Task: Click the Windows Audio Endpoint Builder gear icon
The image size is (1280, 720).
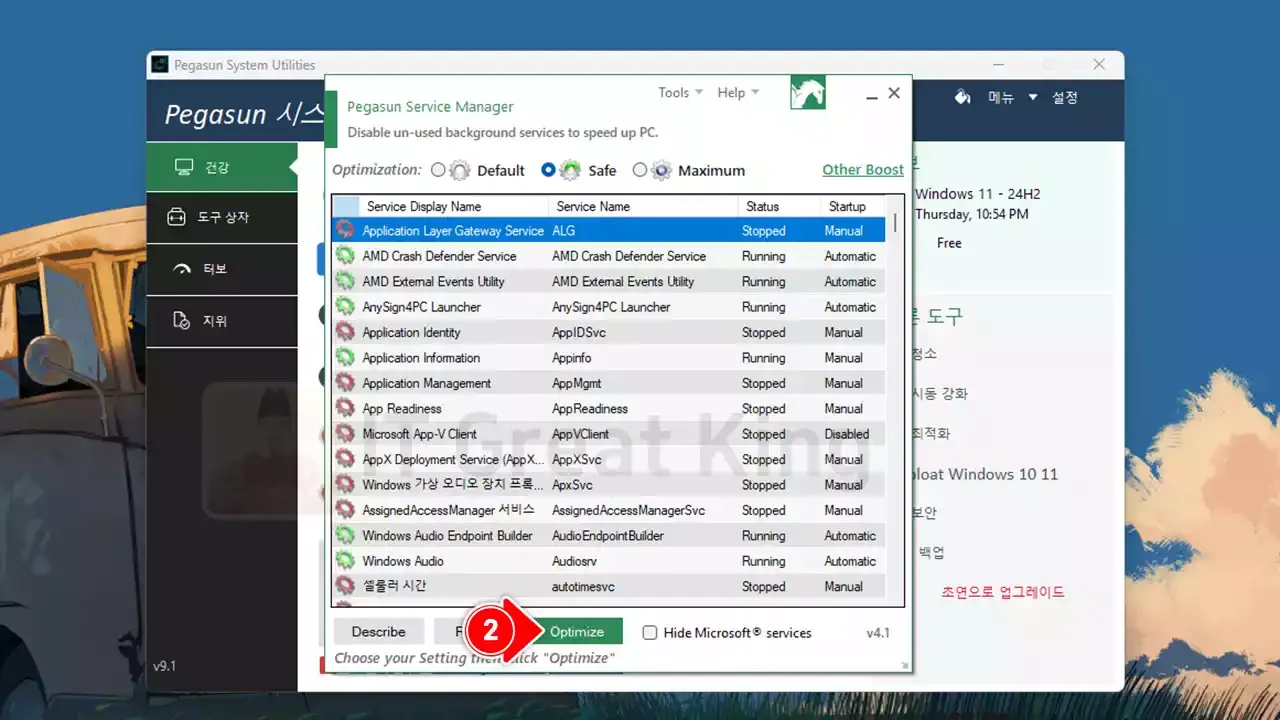Action: pyautogui.click(x=345, y=535)
